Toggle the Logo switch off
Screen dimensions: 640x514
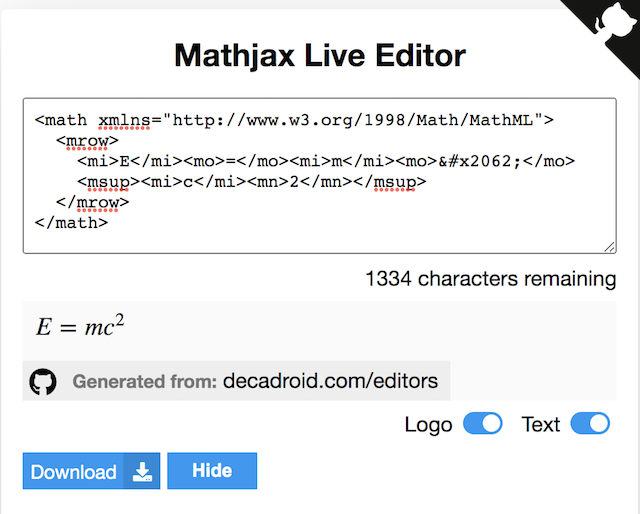[482, 423]
